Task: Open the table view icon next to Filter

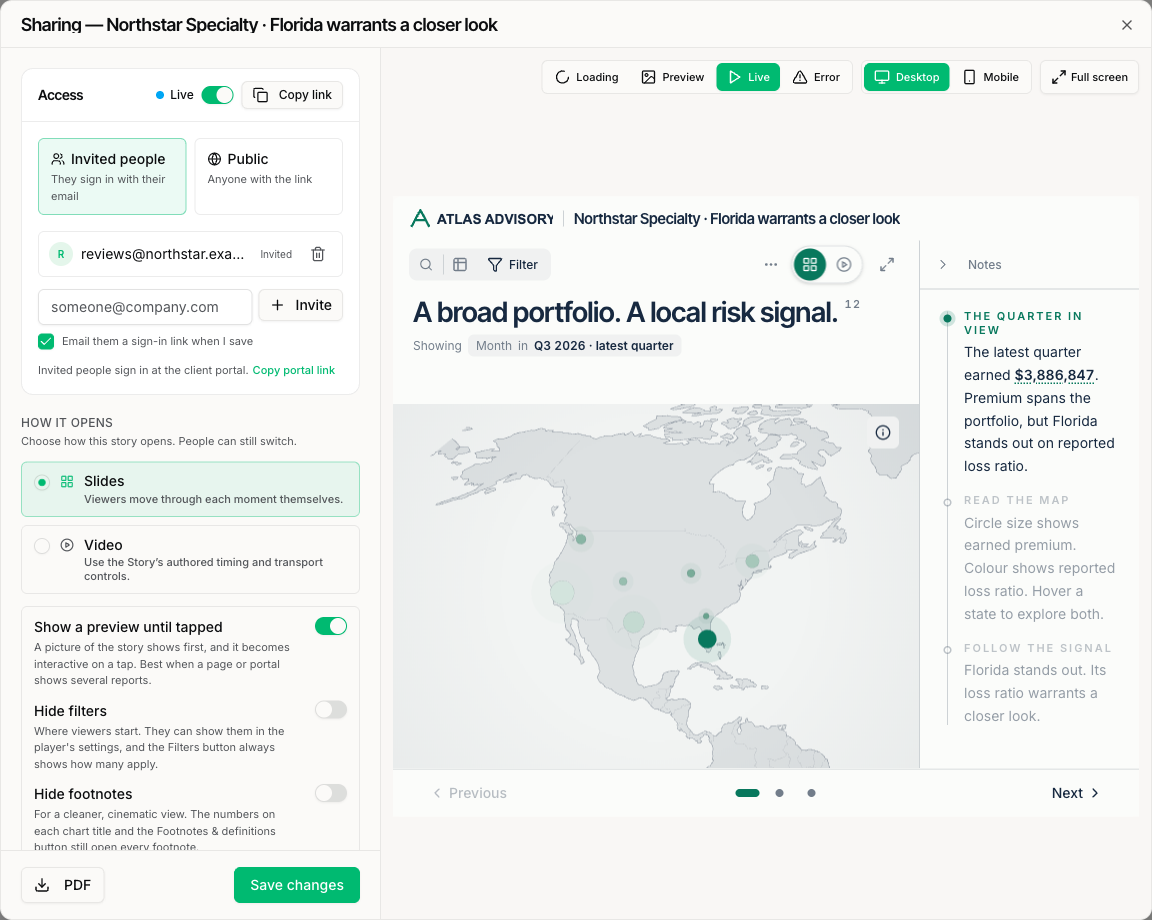Action: click(460, 265)
